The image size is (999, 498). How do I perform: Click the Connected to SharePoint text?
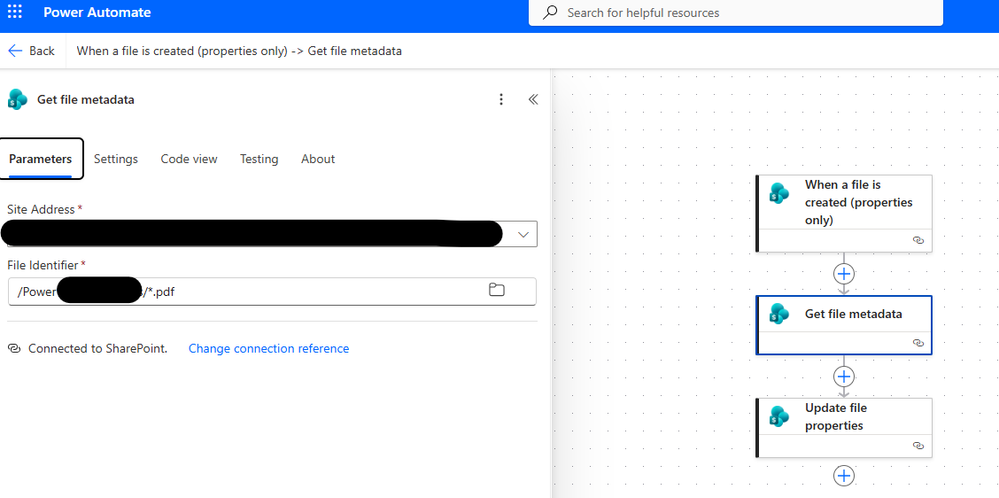(98, 348)
